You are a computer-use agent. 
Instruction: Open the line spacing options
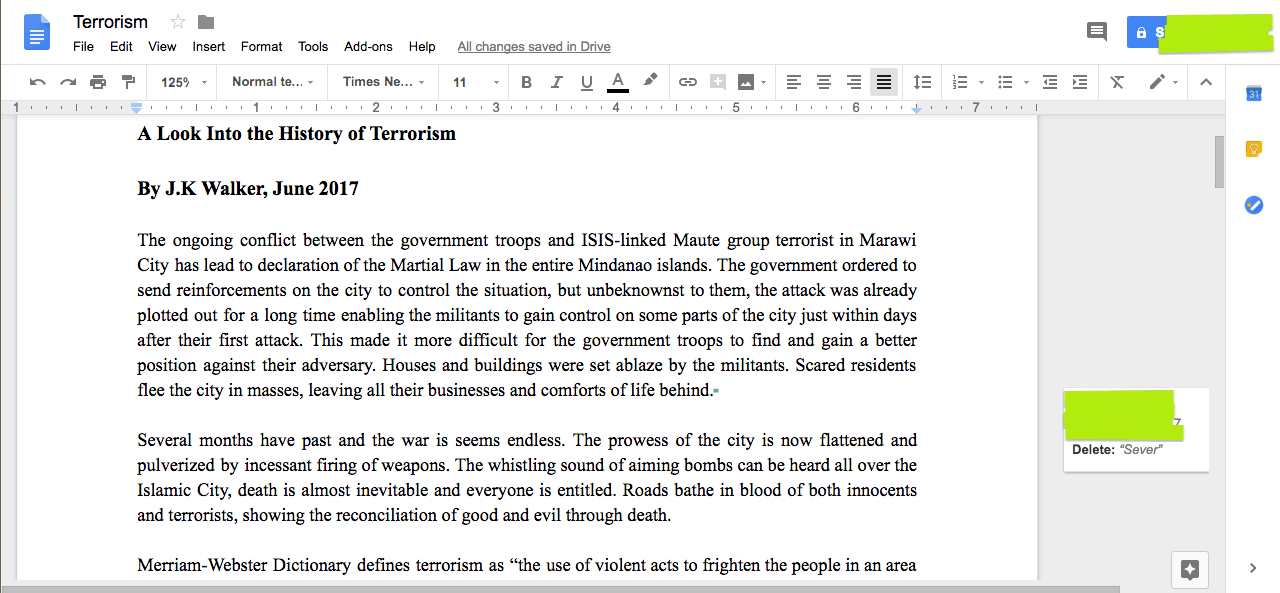923,82
